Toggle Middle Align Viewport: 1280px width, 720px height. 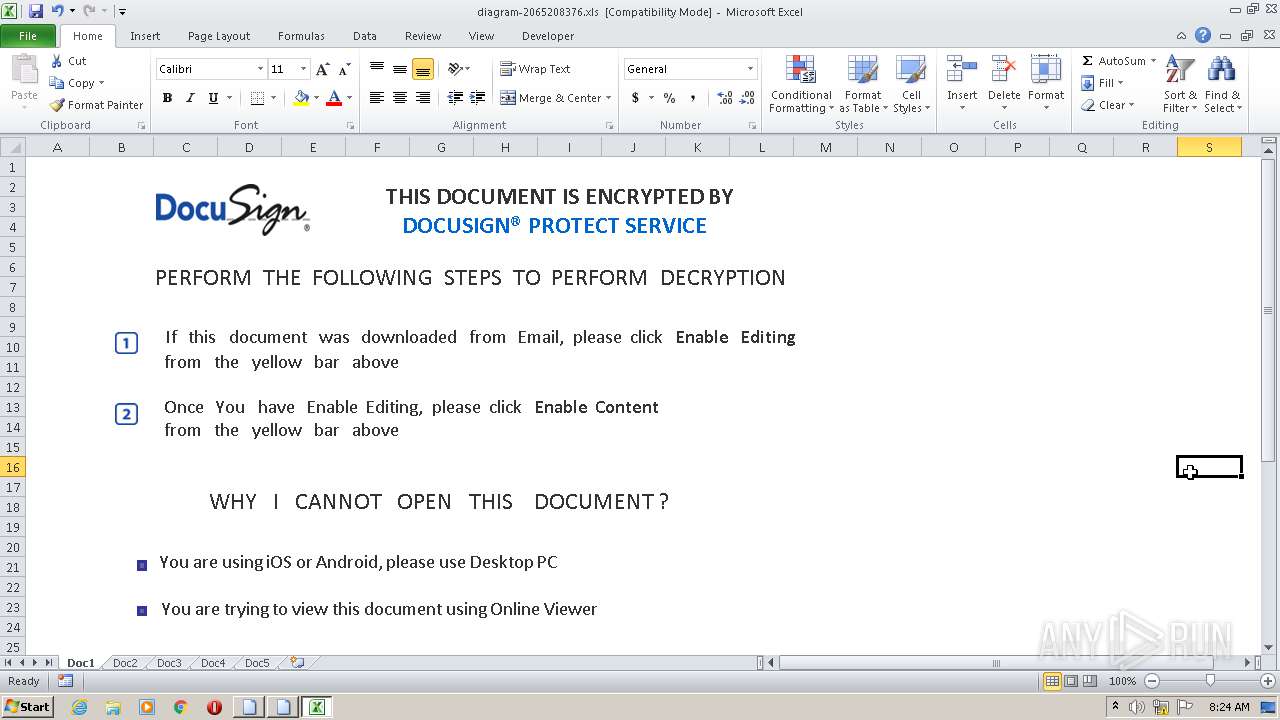(400, 69)
